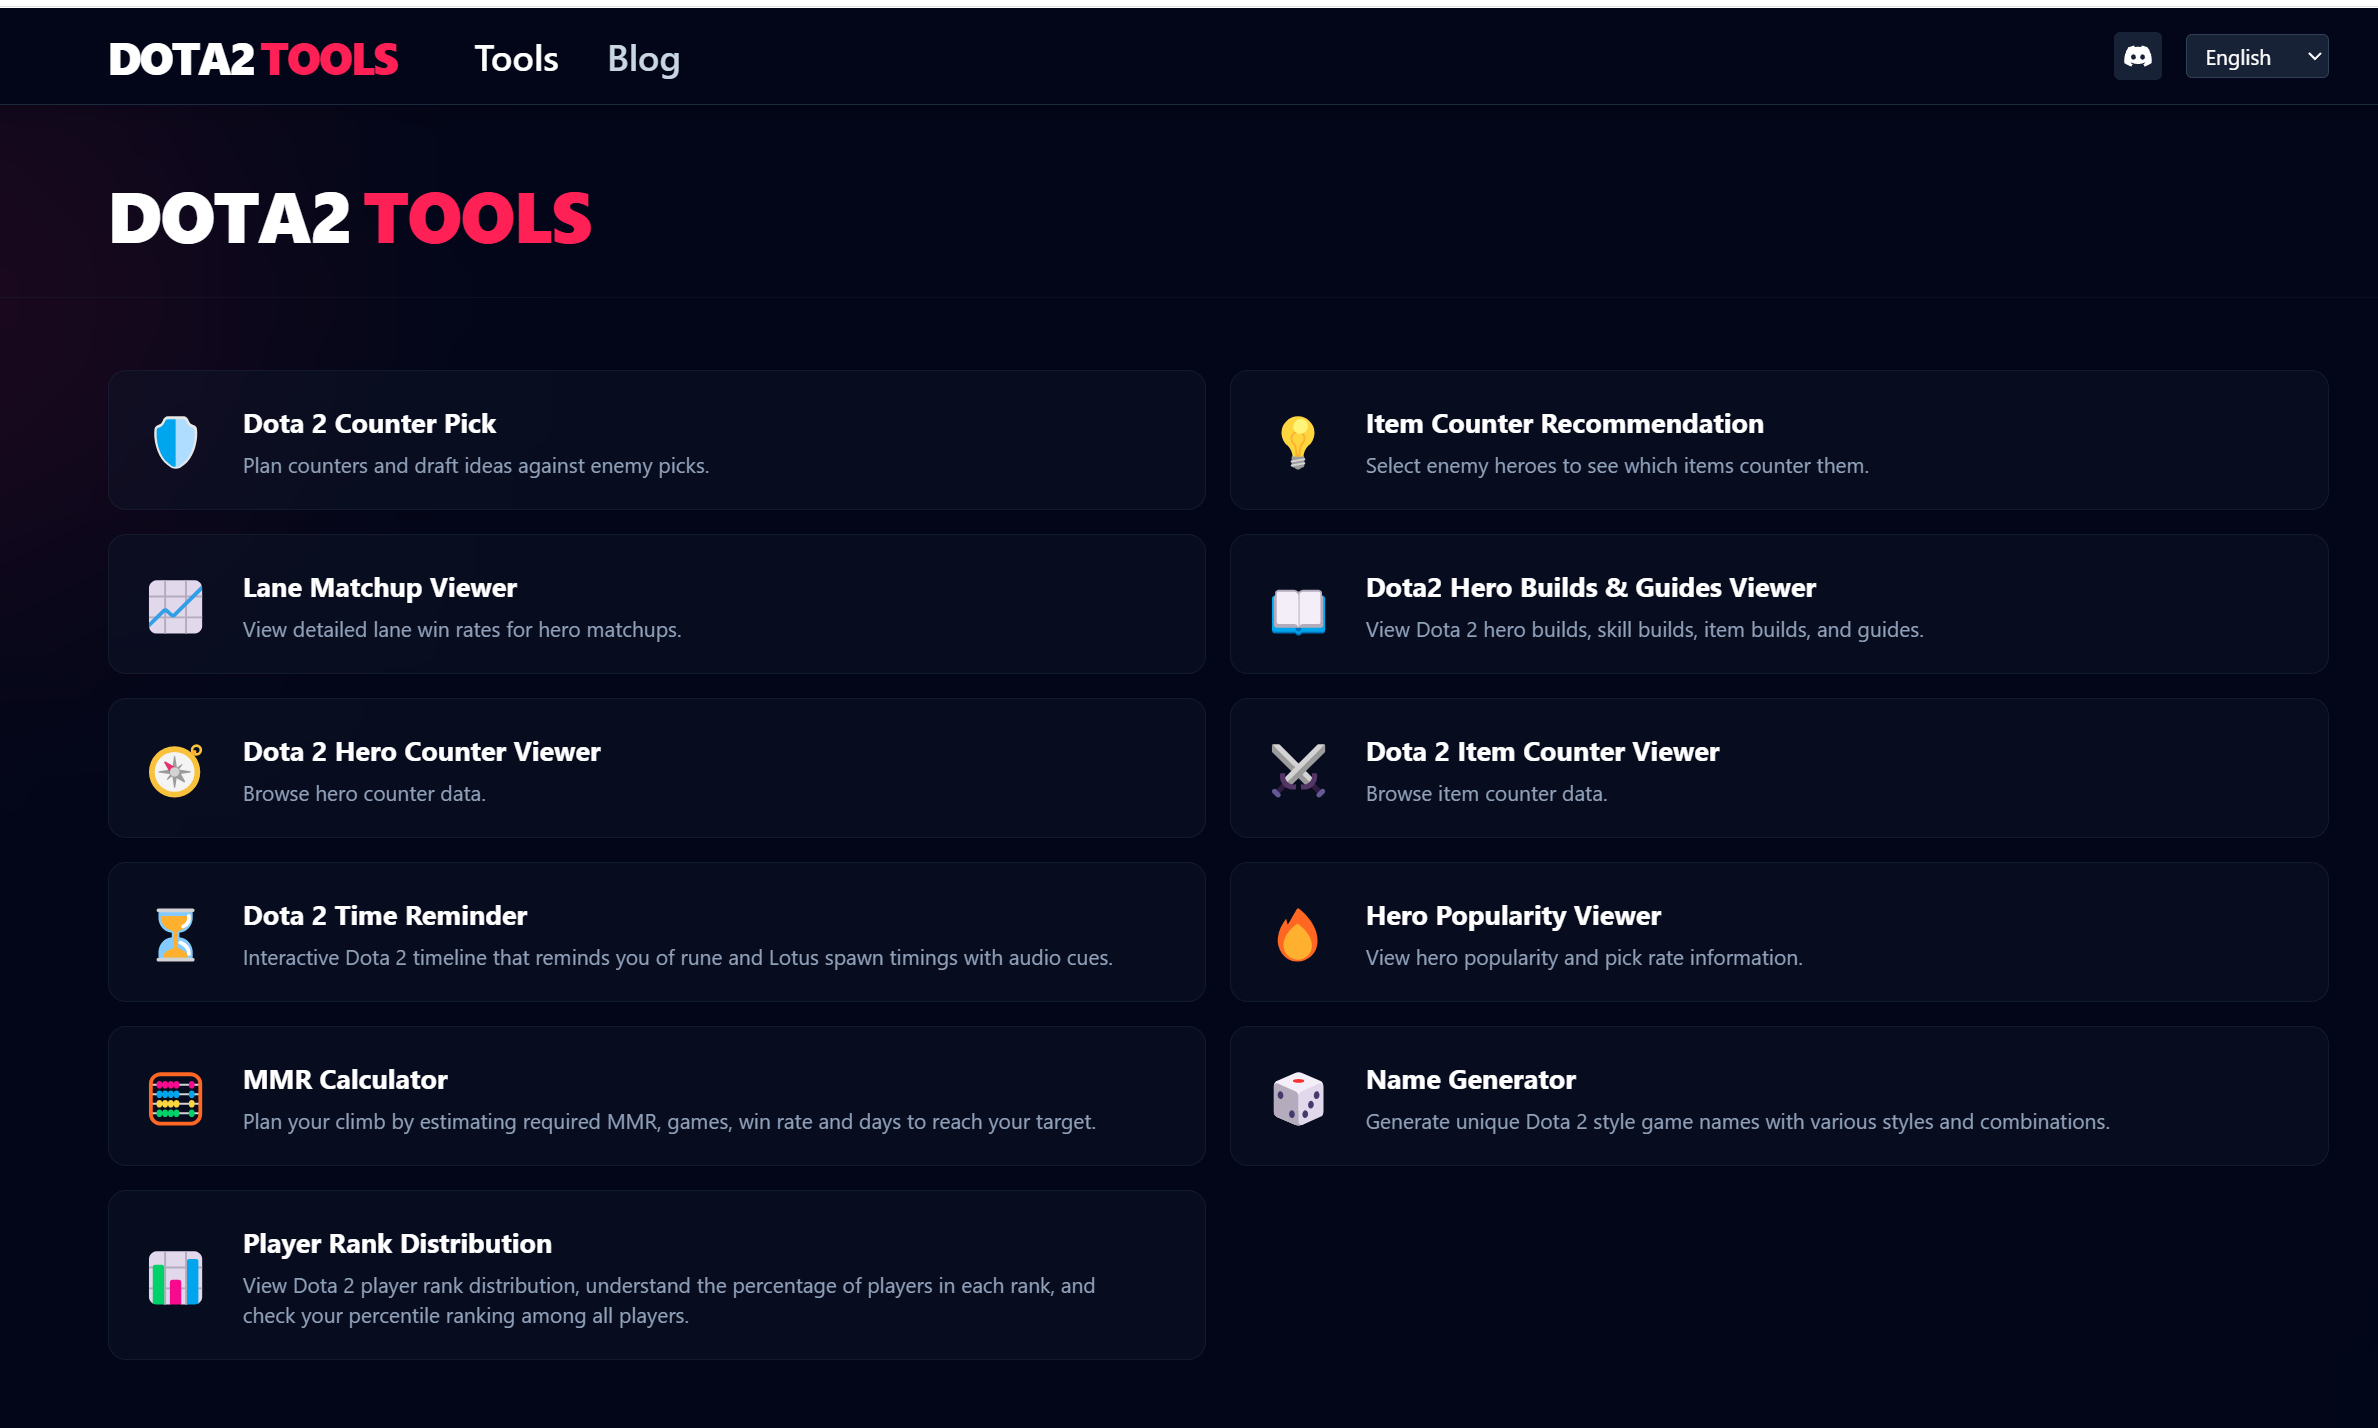This screenshot has height=1428, width=2378.
Task: Open Dota 2 Hero Counter Viewer title
Action: [421, 752]
